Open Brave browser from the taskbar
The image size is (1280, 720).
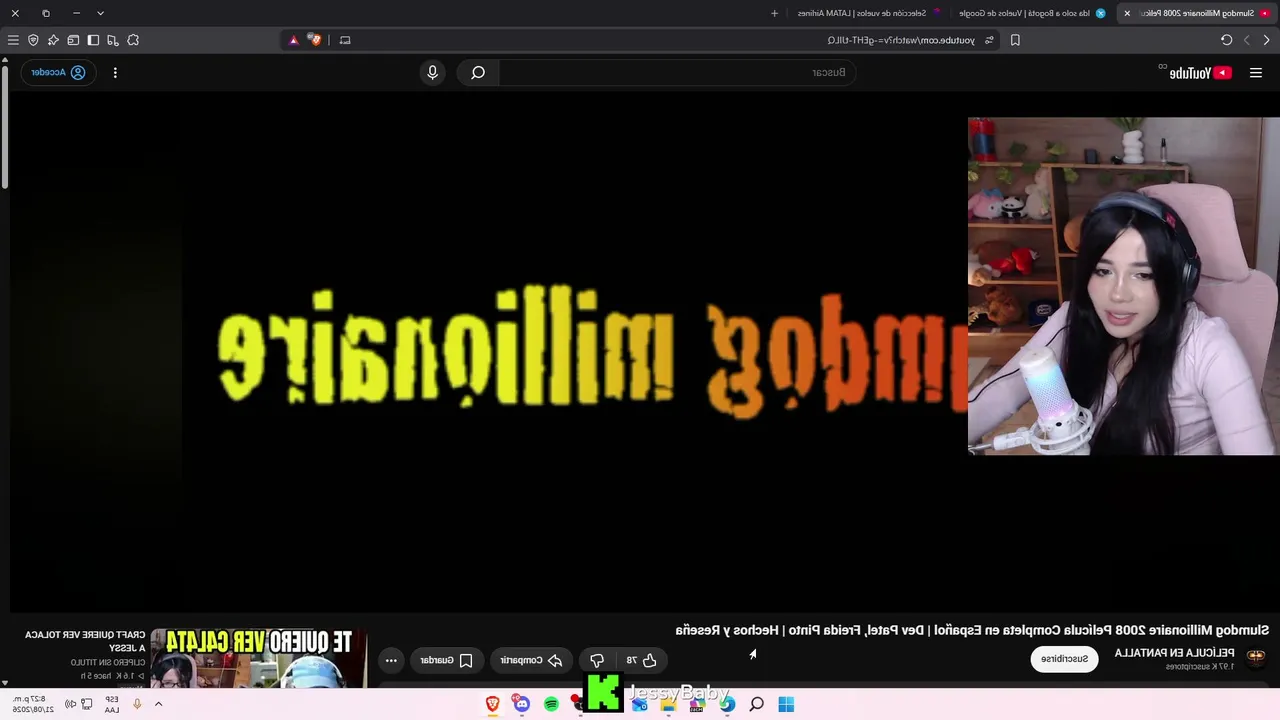pyautogui.click(x=493, y=704)
